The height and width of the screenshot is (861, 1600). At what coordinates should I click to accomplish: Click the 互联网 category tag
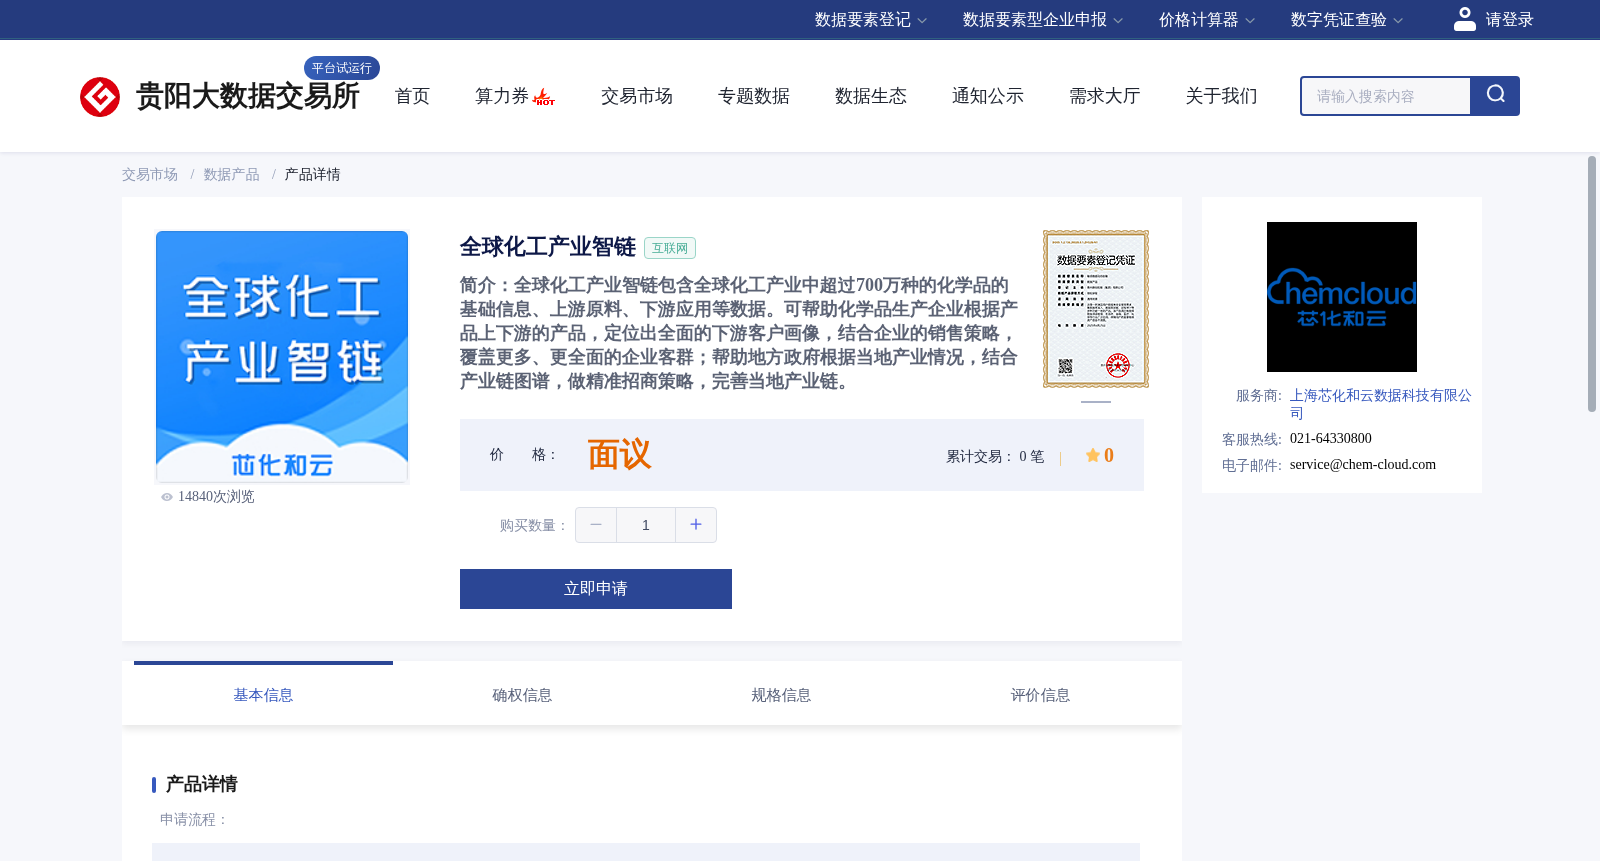click(670, 248)
